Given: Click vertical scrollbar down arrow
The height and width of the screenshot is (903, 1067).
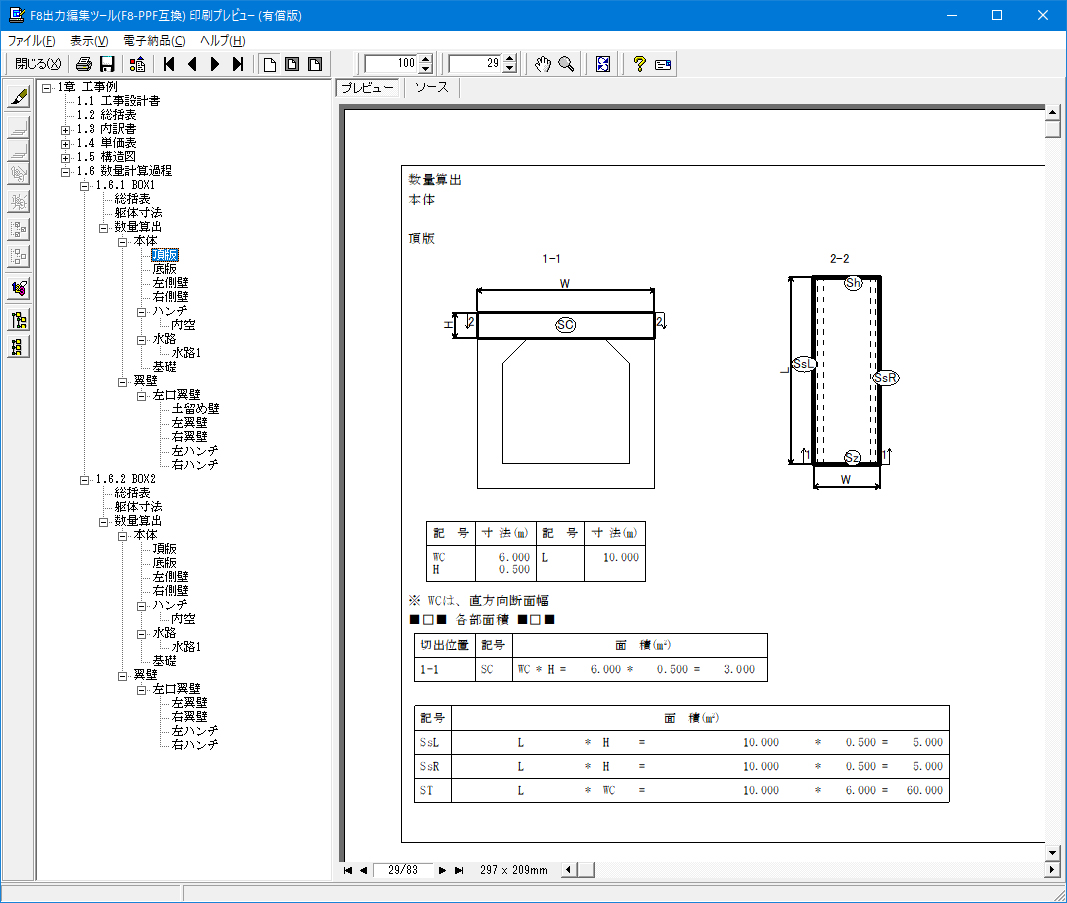Looking at the screenshot, I should [1053, 852].
